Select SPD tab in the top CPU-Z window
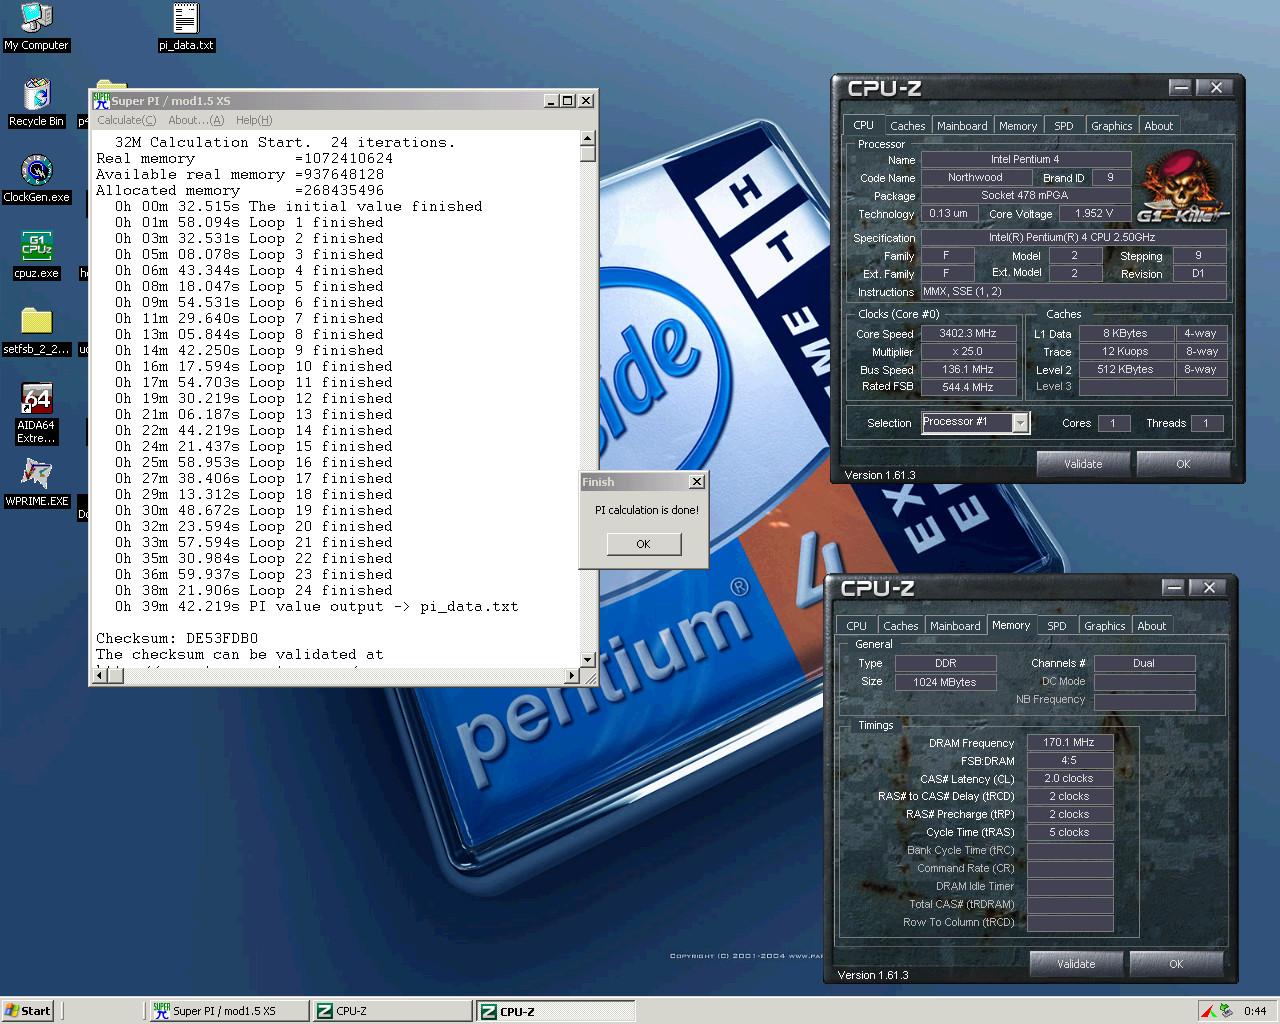The height and width of the screenshot is (1024, 1280). [x=1064, y=126]
